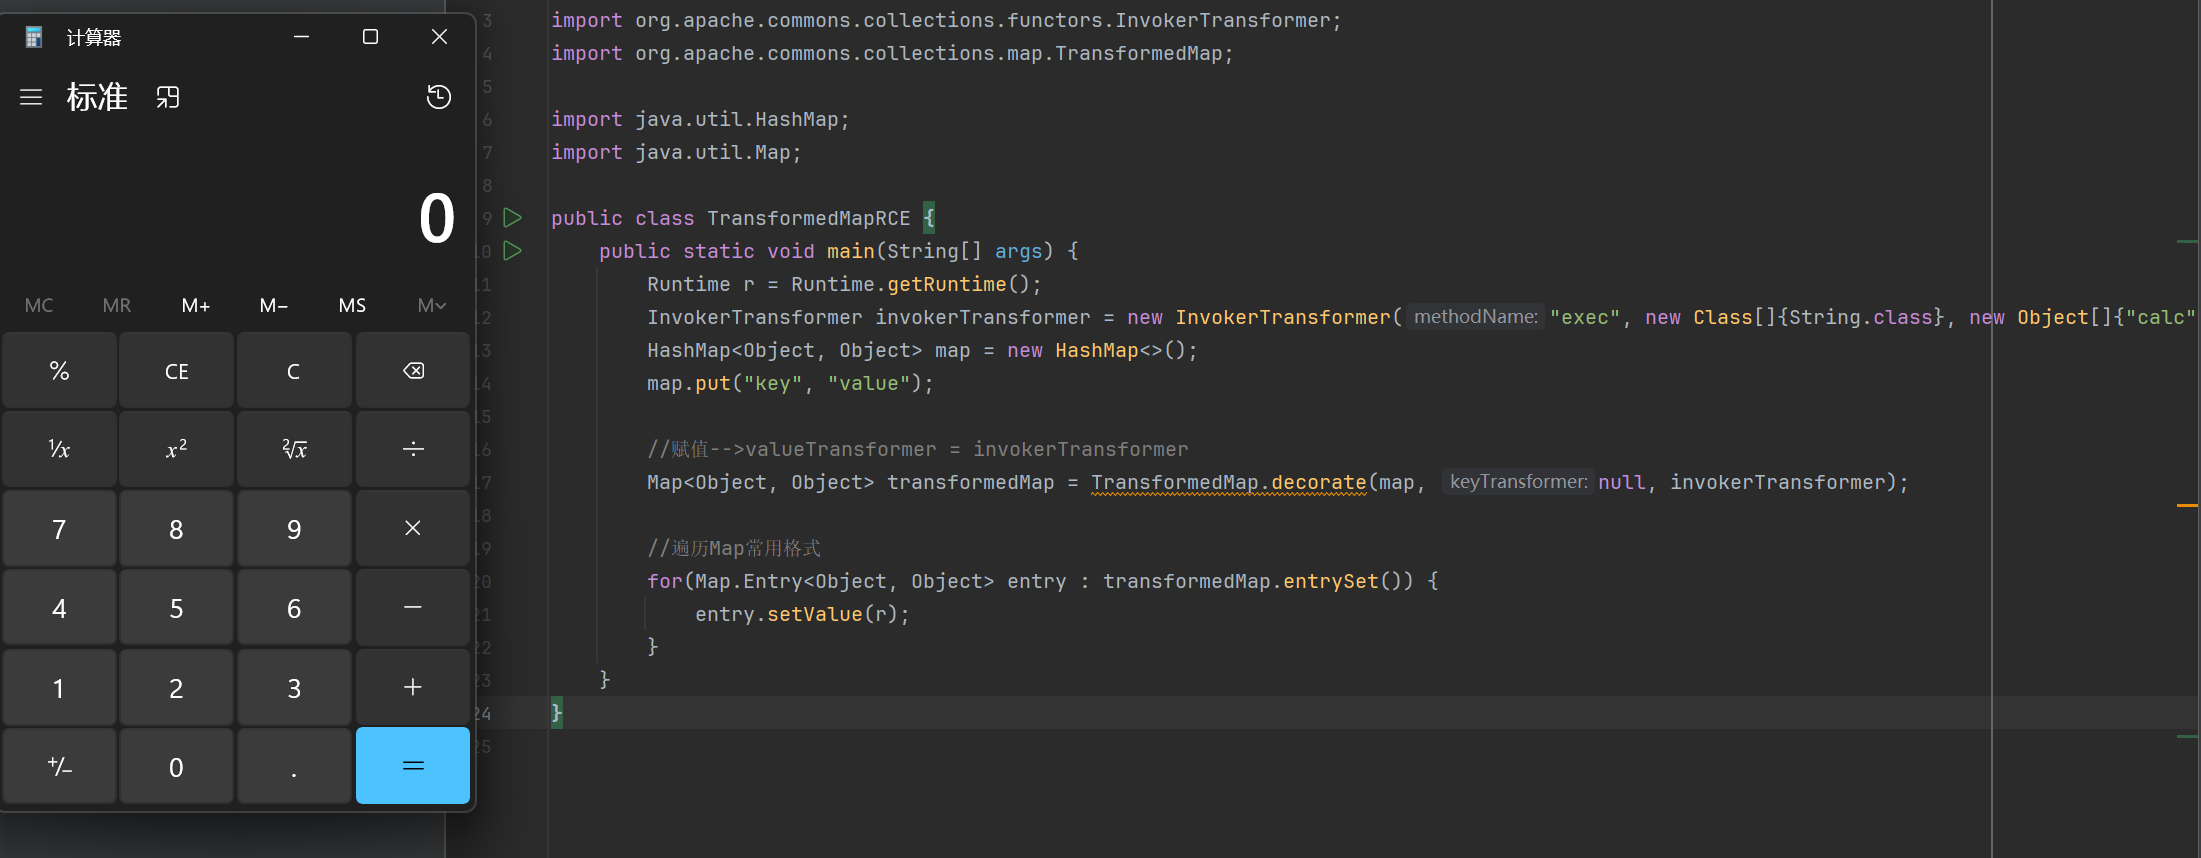The height and width of the screenshot is (858, 2201).
Task: Click the calculator app icon in title bar
Action: point(34,37)
